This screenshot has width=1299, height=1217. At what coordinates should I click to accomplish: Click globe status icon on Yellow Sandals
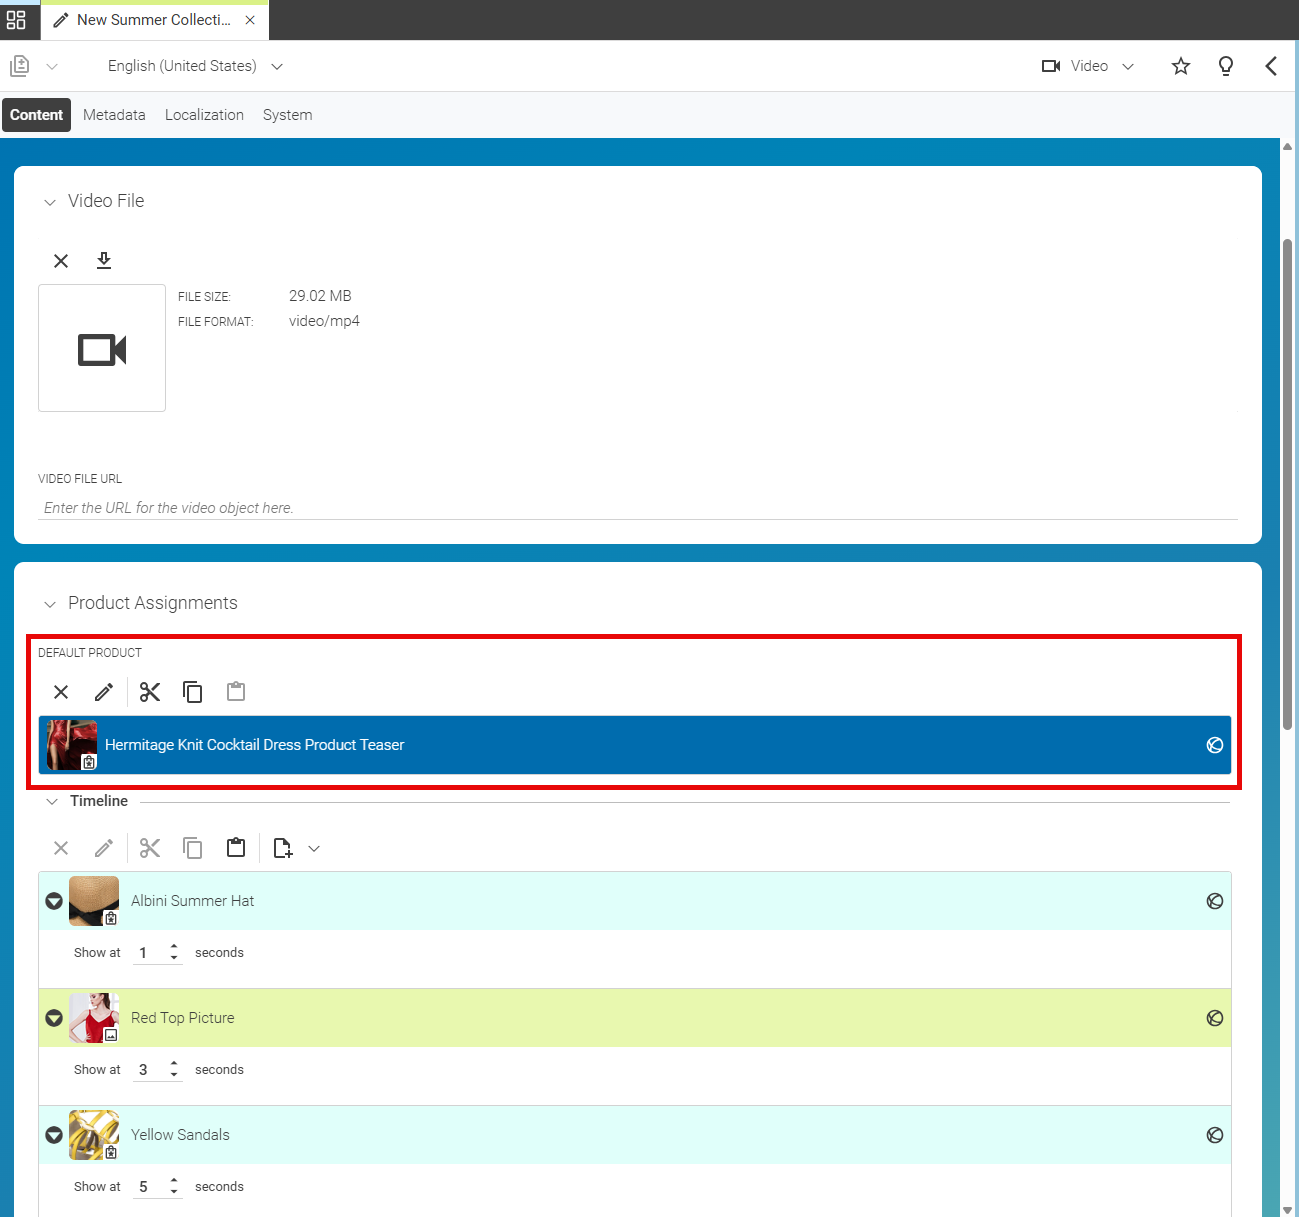point(1215,1135)
